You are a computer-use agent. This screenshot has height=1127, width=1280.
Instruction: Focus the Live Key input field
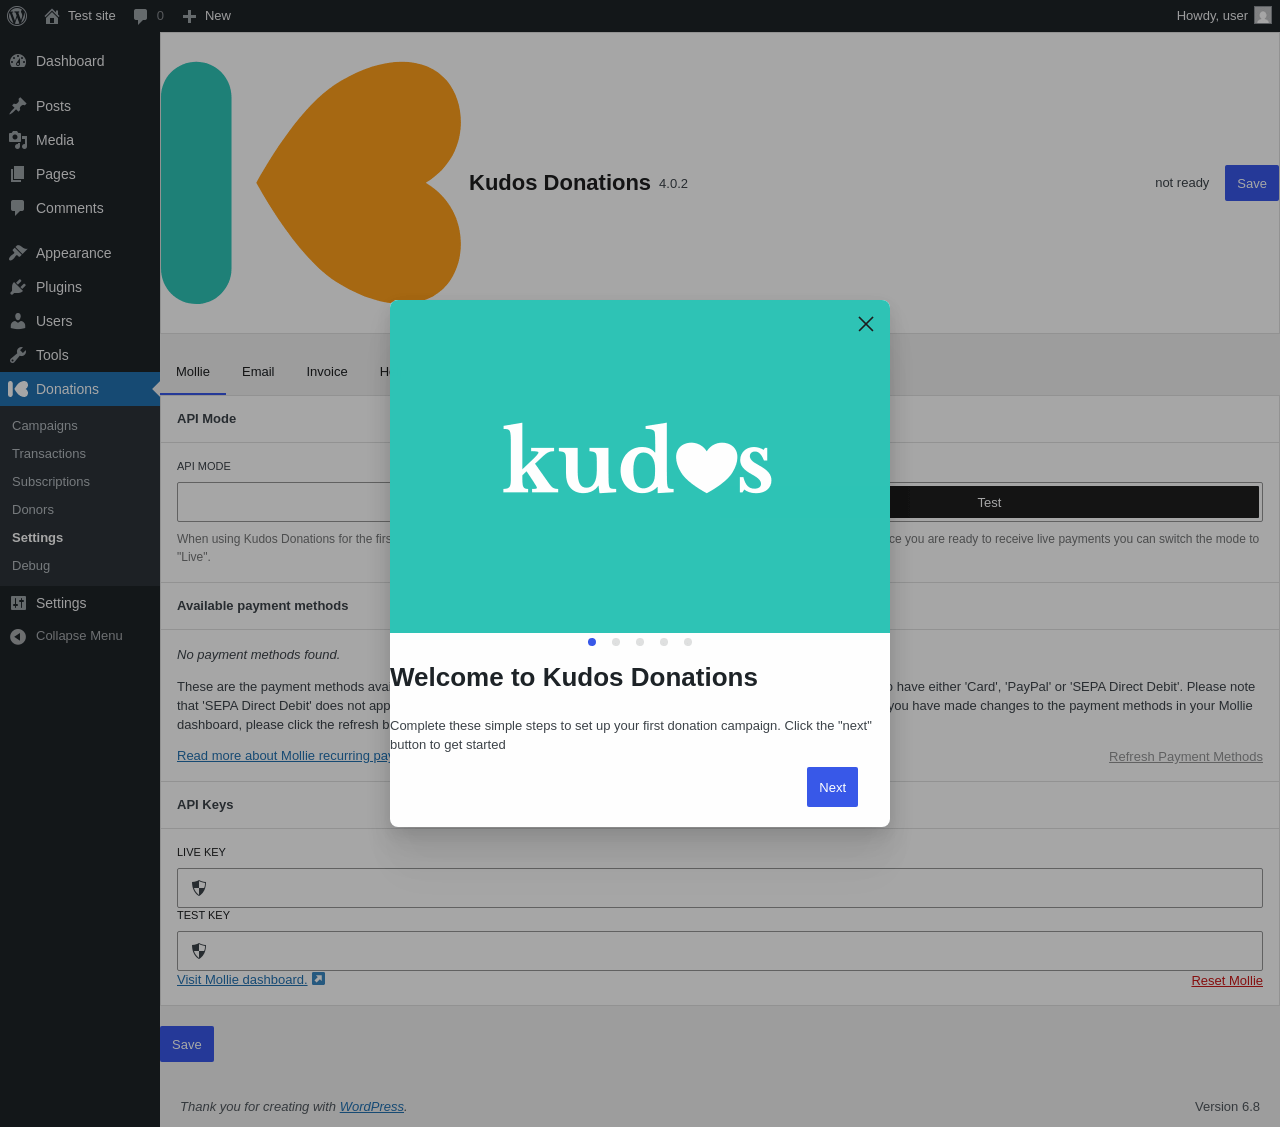pyautogui.click(x=720, y=888)
